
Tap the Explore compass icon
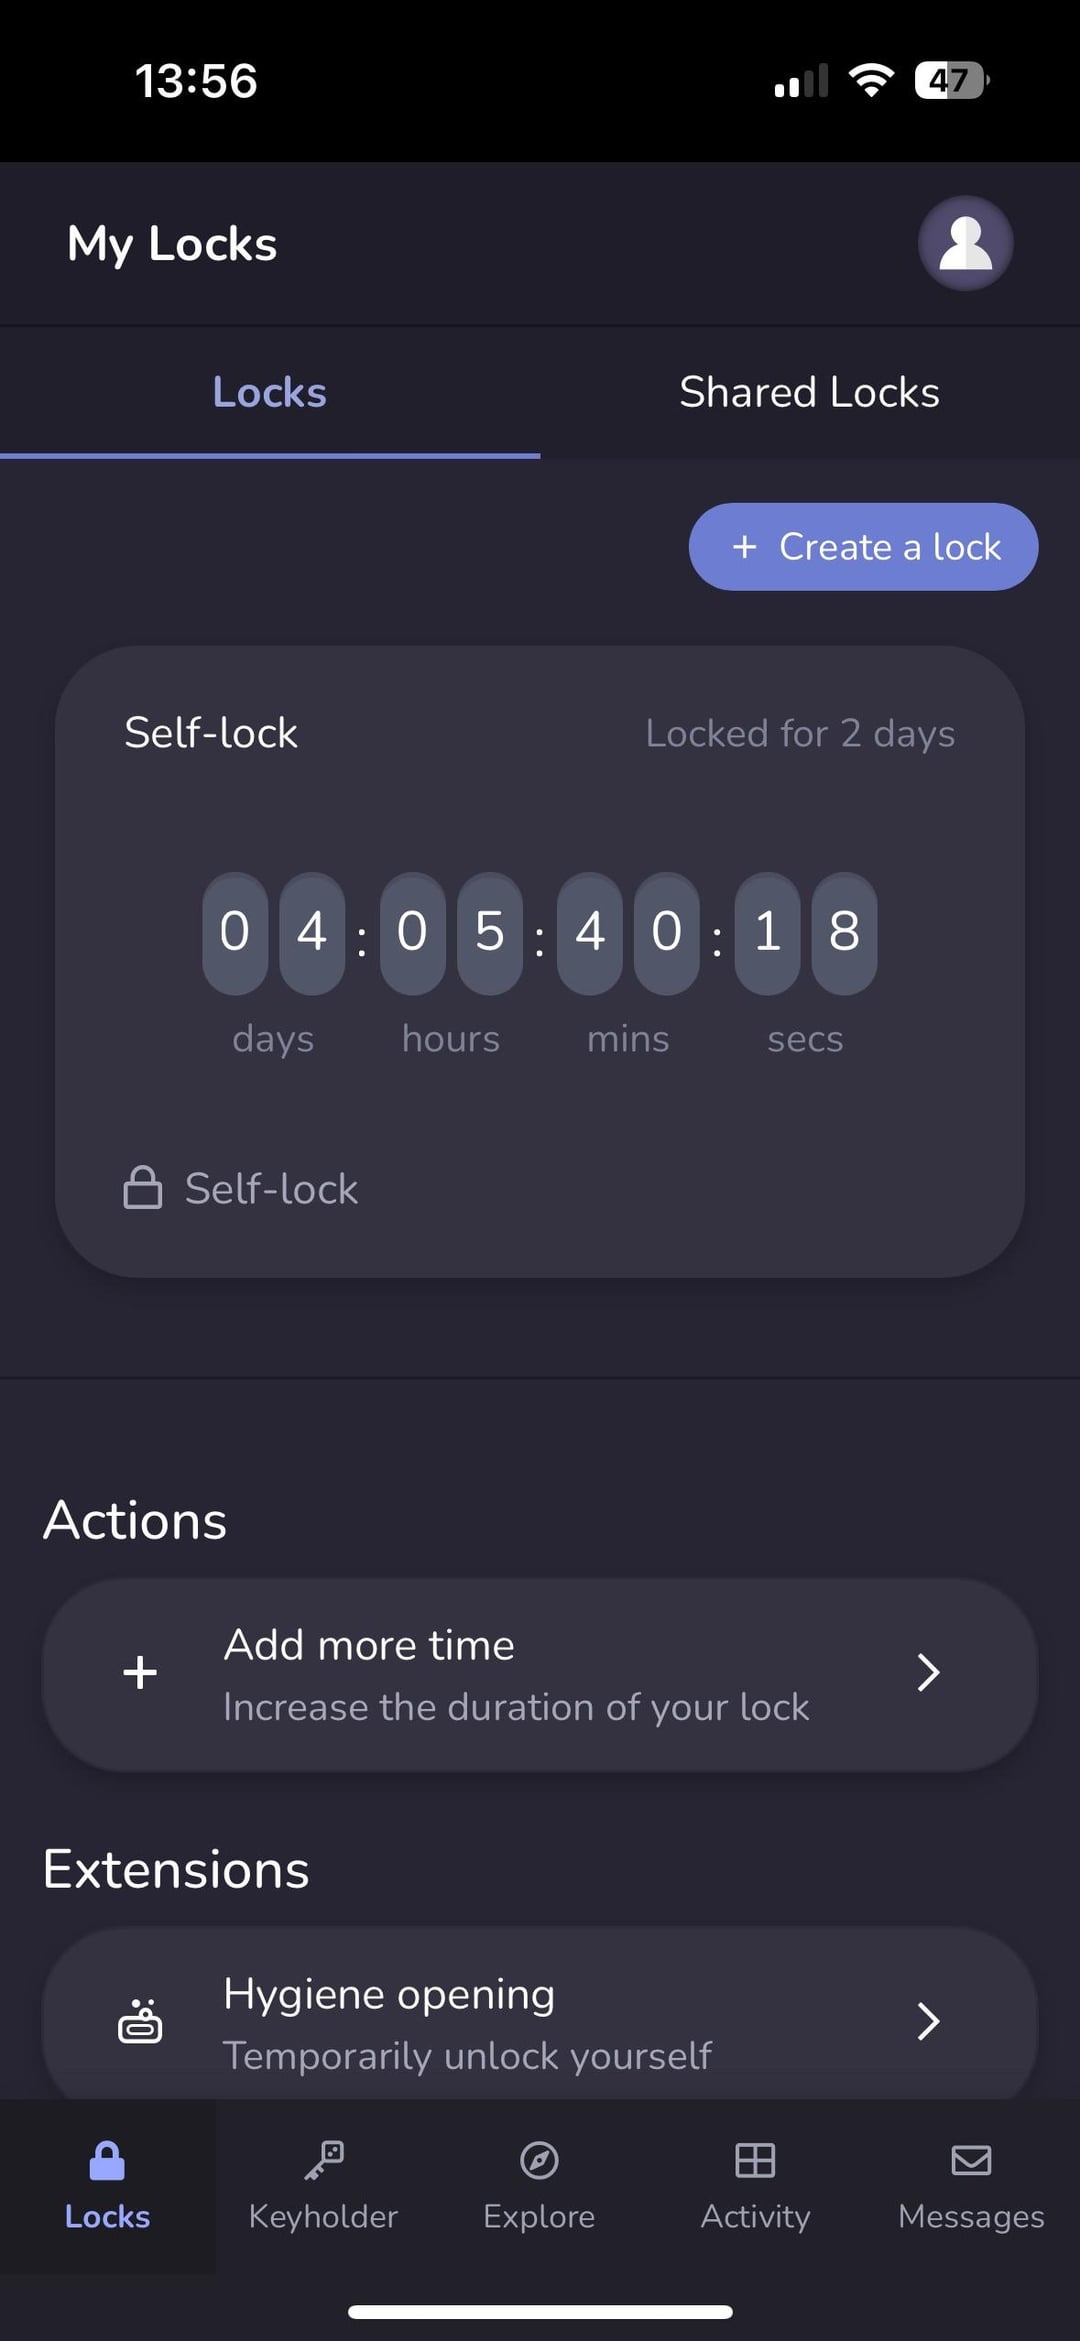[539, 2161]
